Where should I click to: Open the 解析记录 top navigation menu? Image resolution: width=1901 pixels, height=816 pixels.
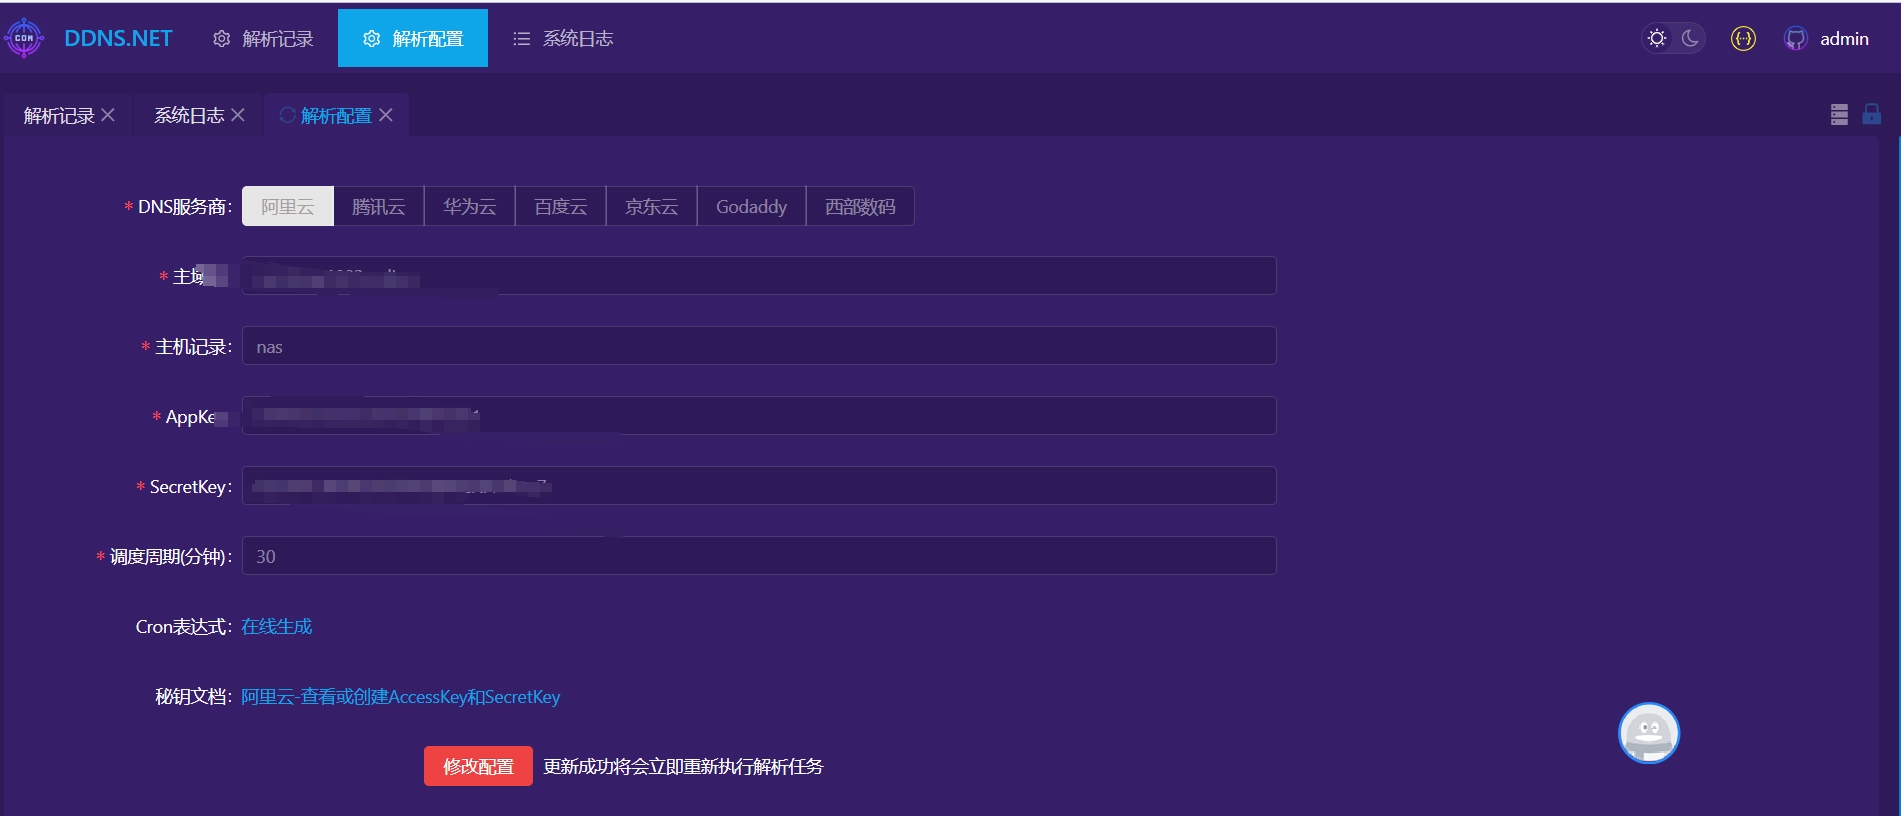point(263,38)
